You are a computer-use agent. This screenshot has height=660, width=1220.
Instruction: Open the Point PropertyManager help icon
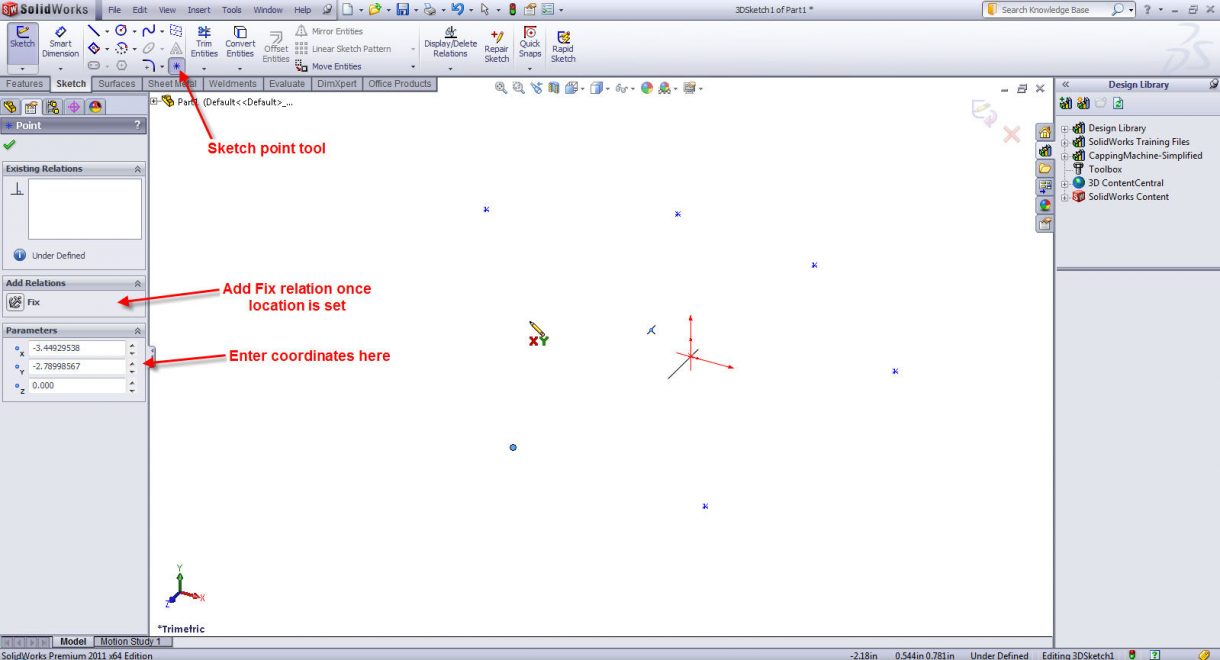tap(138, 125)
